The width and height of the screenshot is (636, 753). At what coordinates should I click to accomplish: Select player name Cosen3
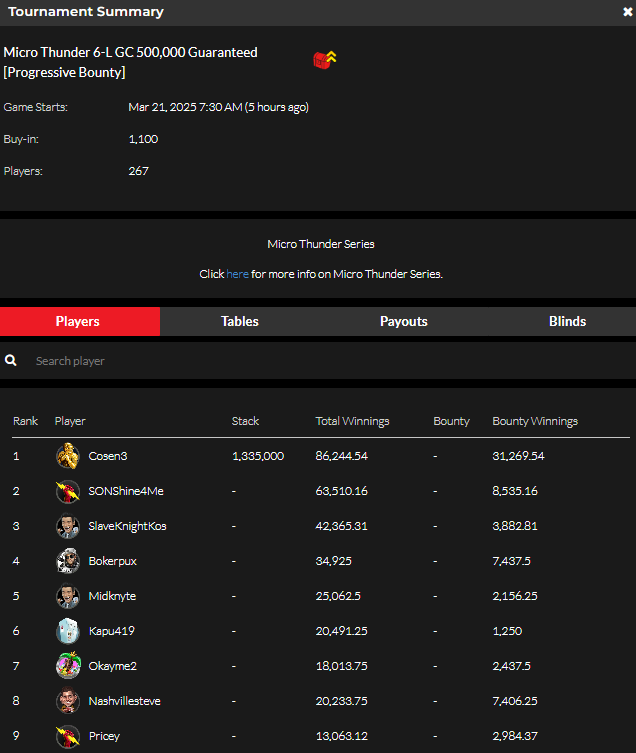click(x=108, y=456)
